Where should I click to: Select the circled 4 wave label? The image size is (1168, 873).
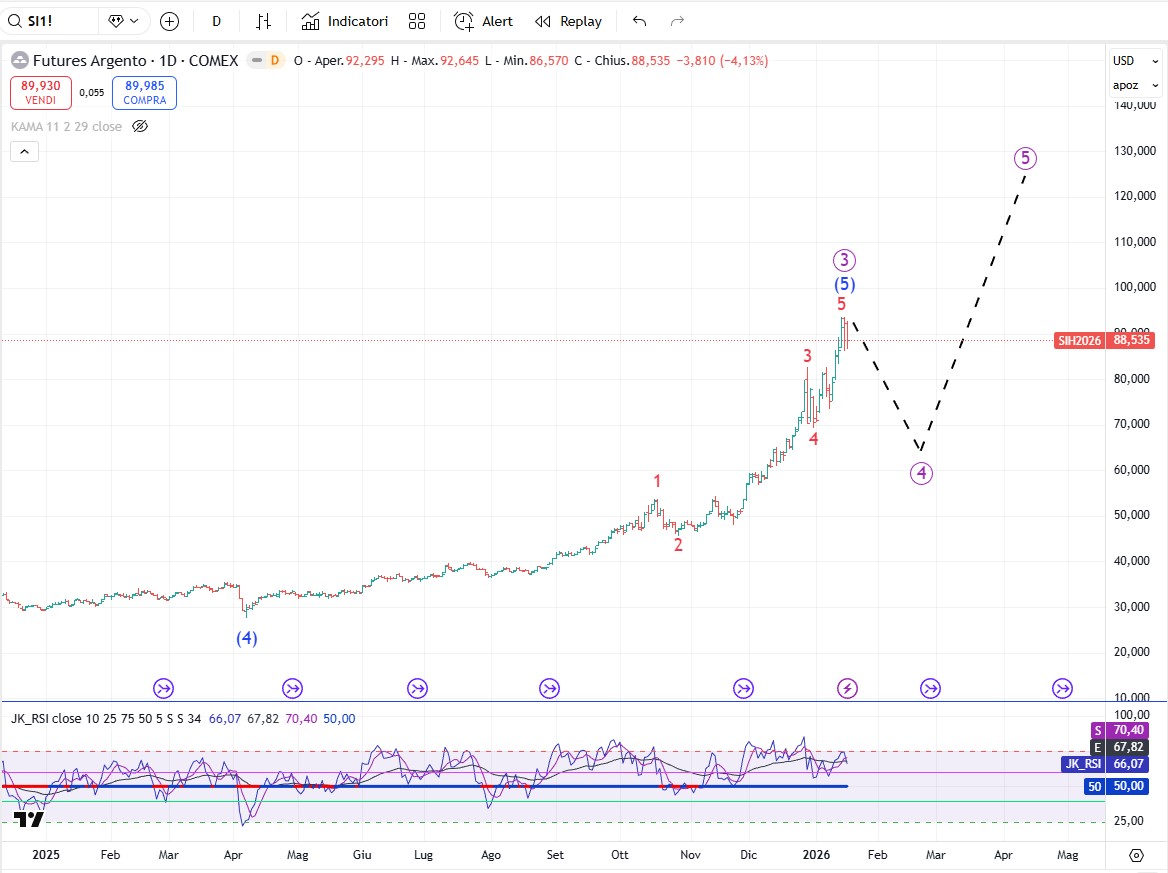(921, 473)
